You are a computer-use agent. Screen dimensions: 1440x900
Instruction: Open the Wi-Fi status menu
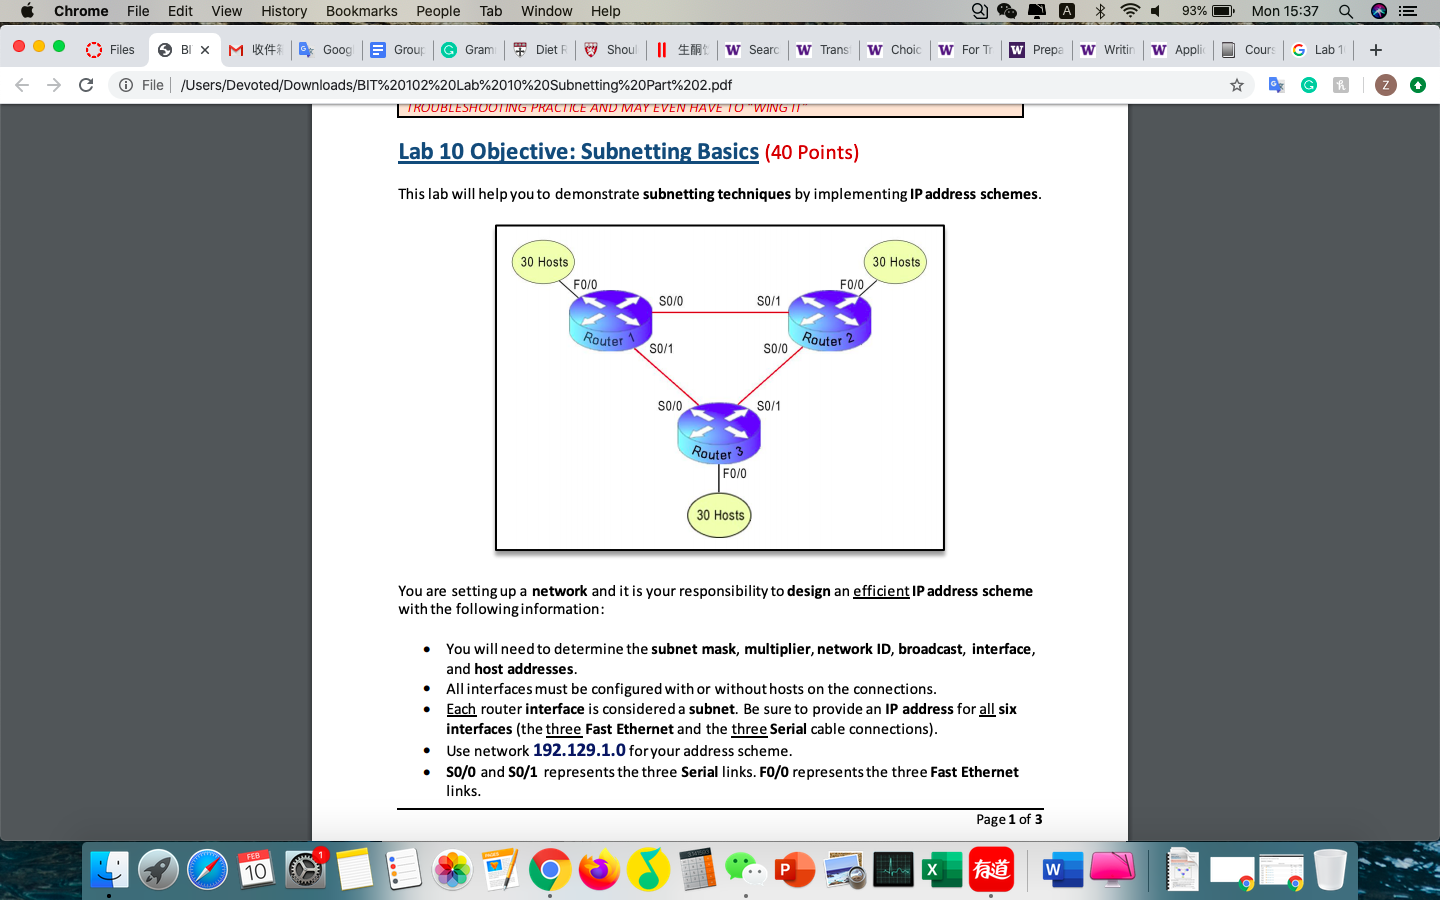pos(1129,11)
